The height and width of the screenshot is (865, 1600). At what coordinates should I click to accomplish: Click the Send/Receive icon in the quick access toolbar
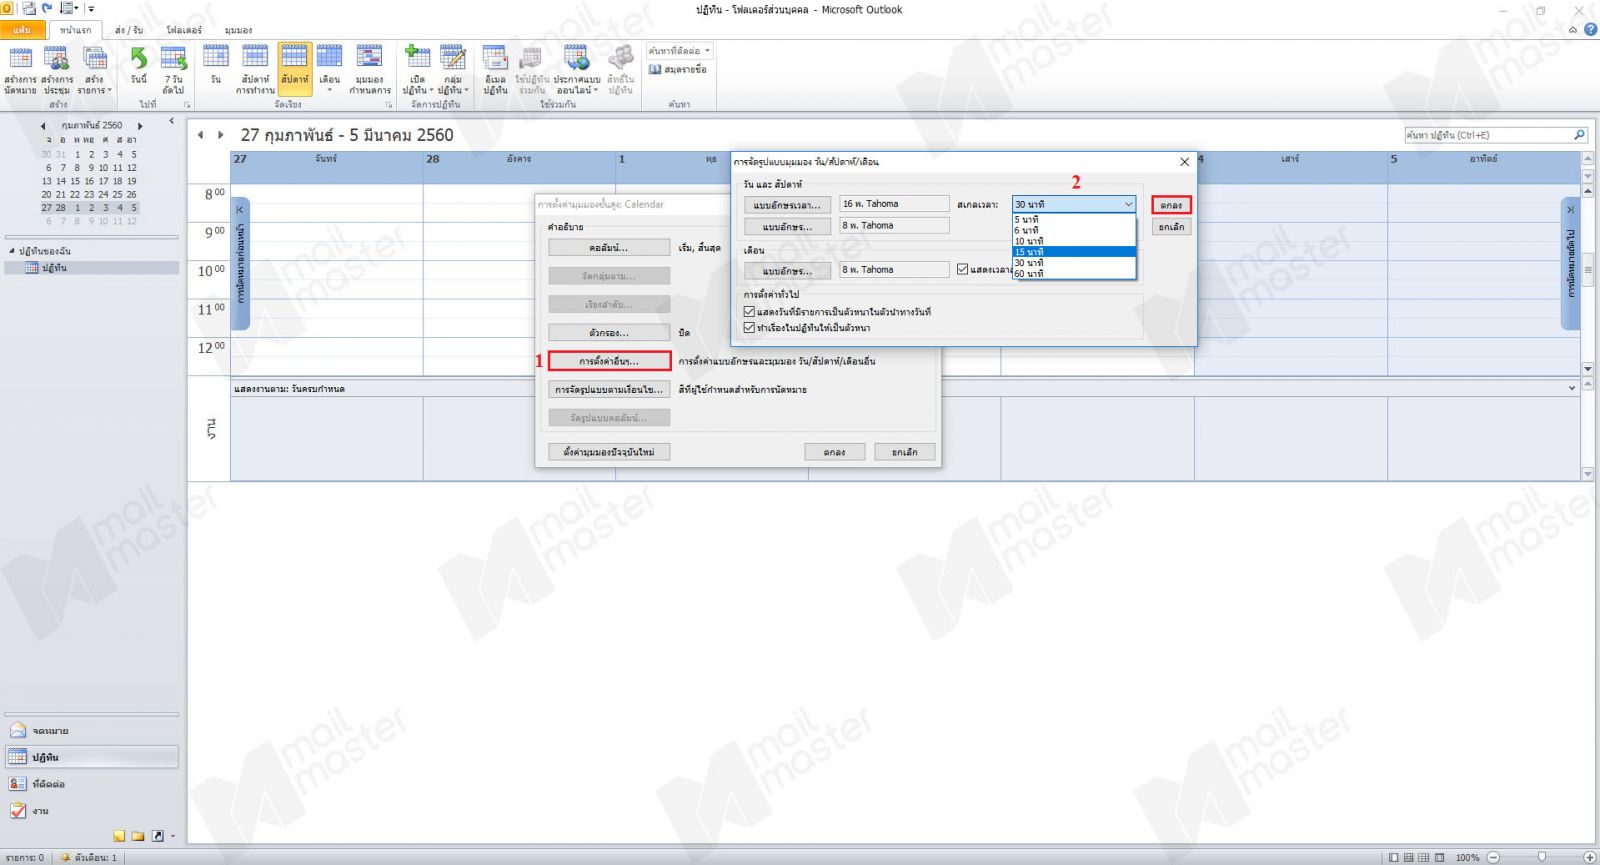coord(29,9)
